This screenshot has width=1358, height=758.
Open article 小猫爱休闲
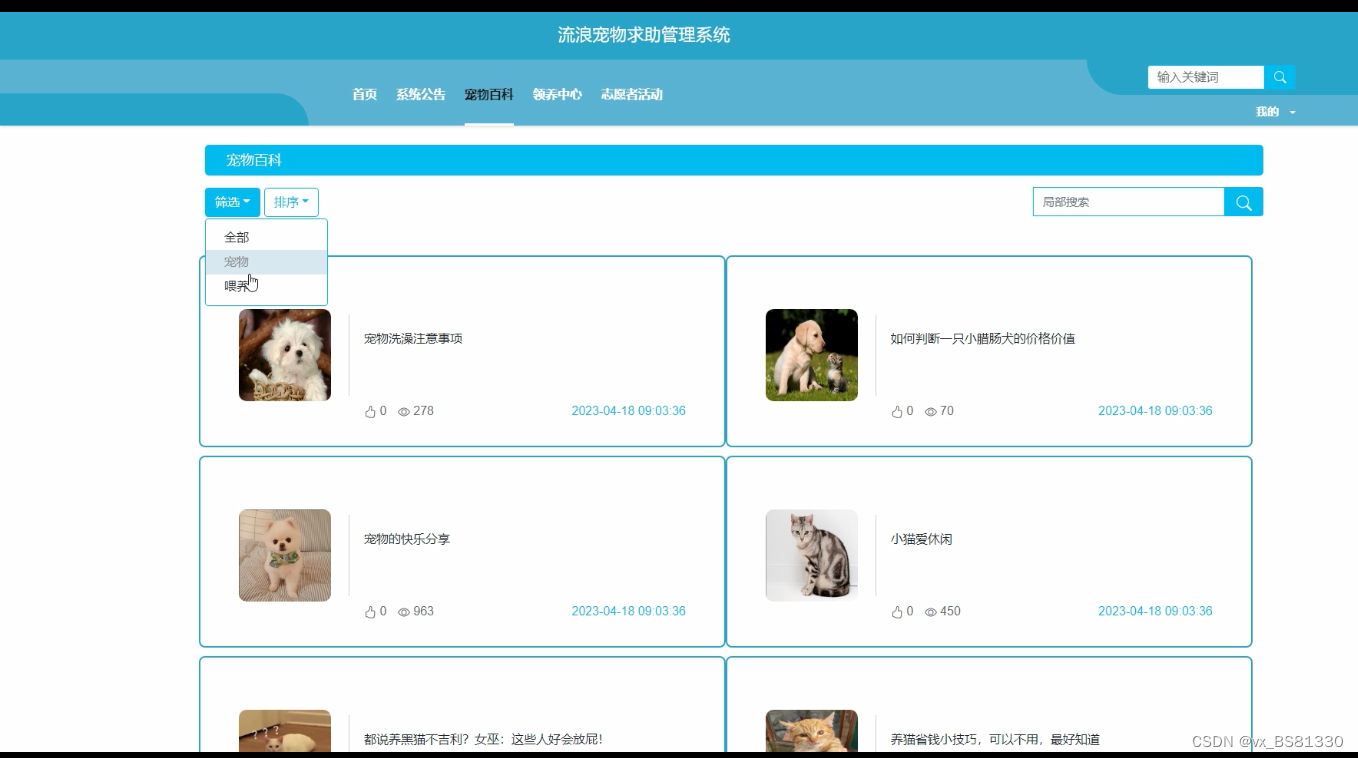[921, 539]
